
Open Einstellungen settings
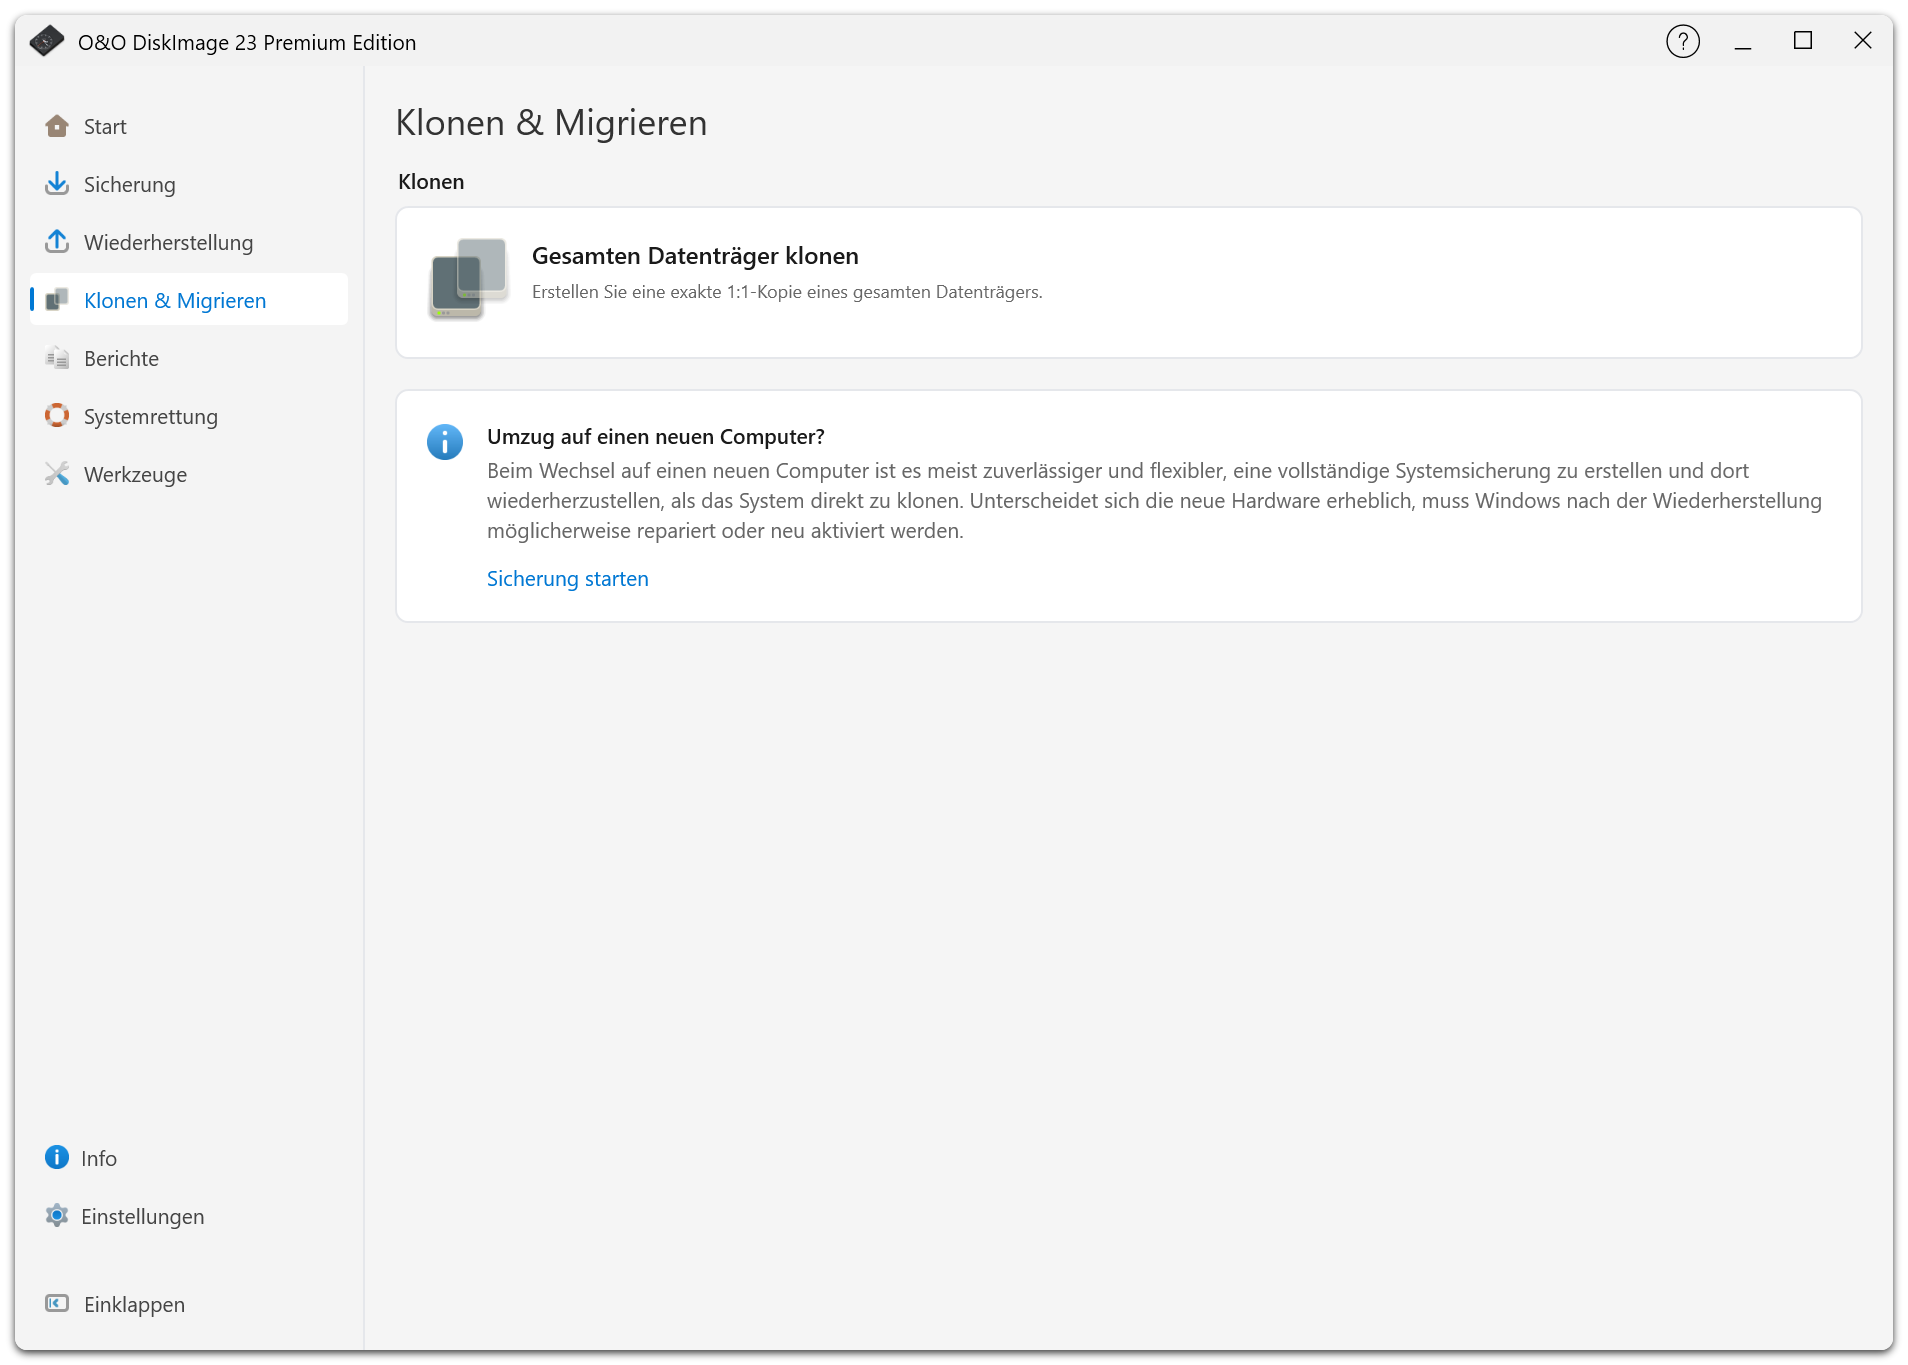point(189,1216)
